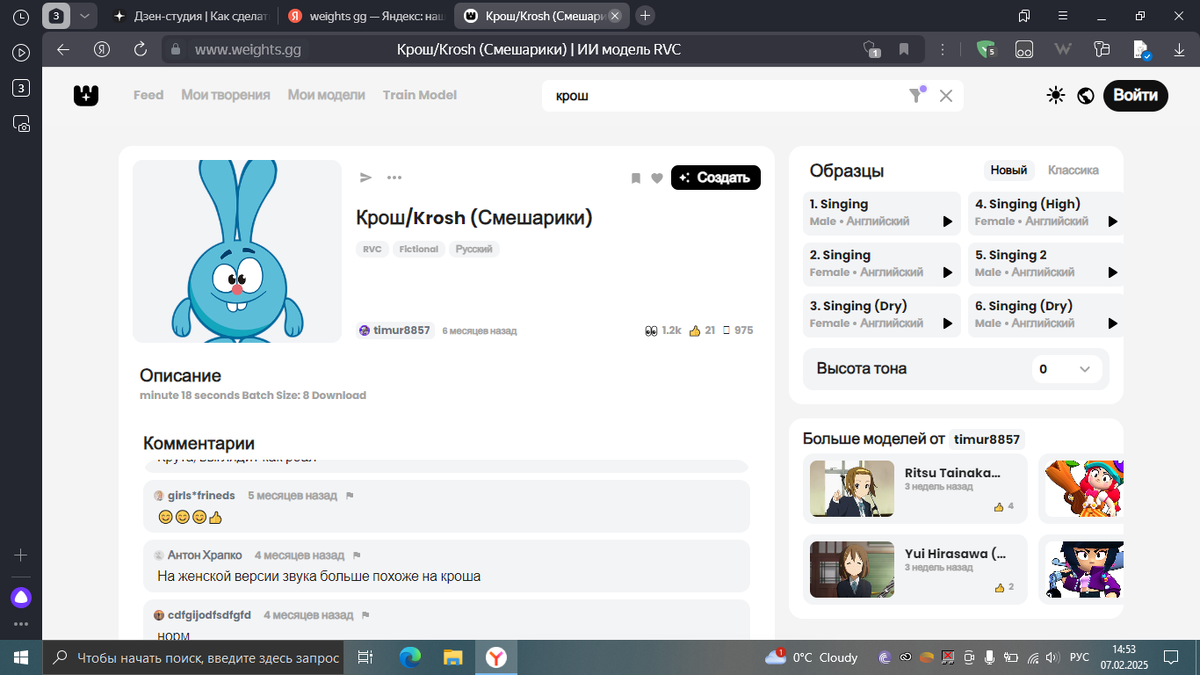Click the Windows taskbar search box

coord(194,657)
